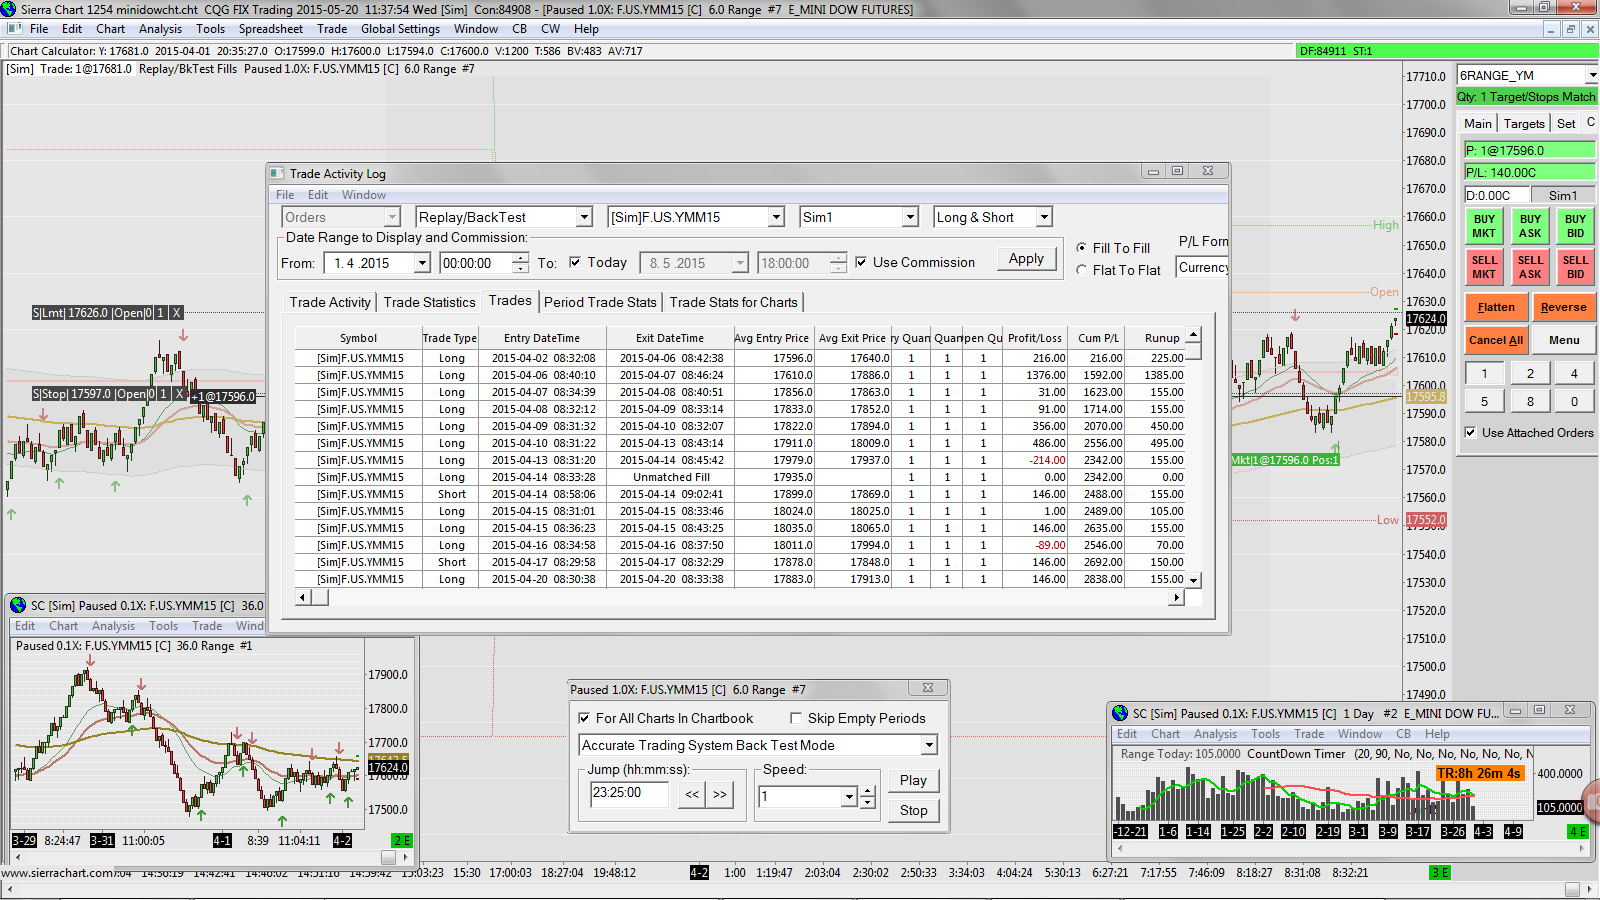
Task: Click the Apply button in Trade Activity Log
Action: [x=1026, y=259]
